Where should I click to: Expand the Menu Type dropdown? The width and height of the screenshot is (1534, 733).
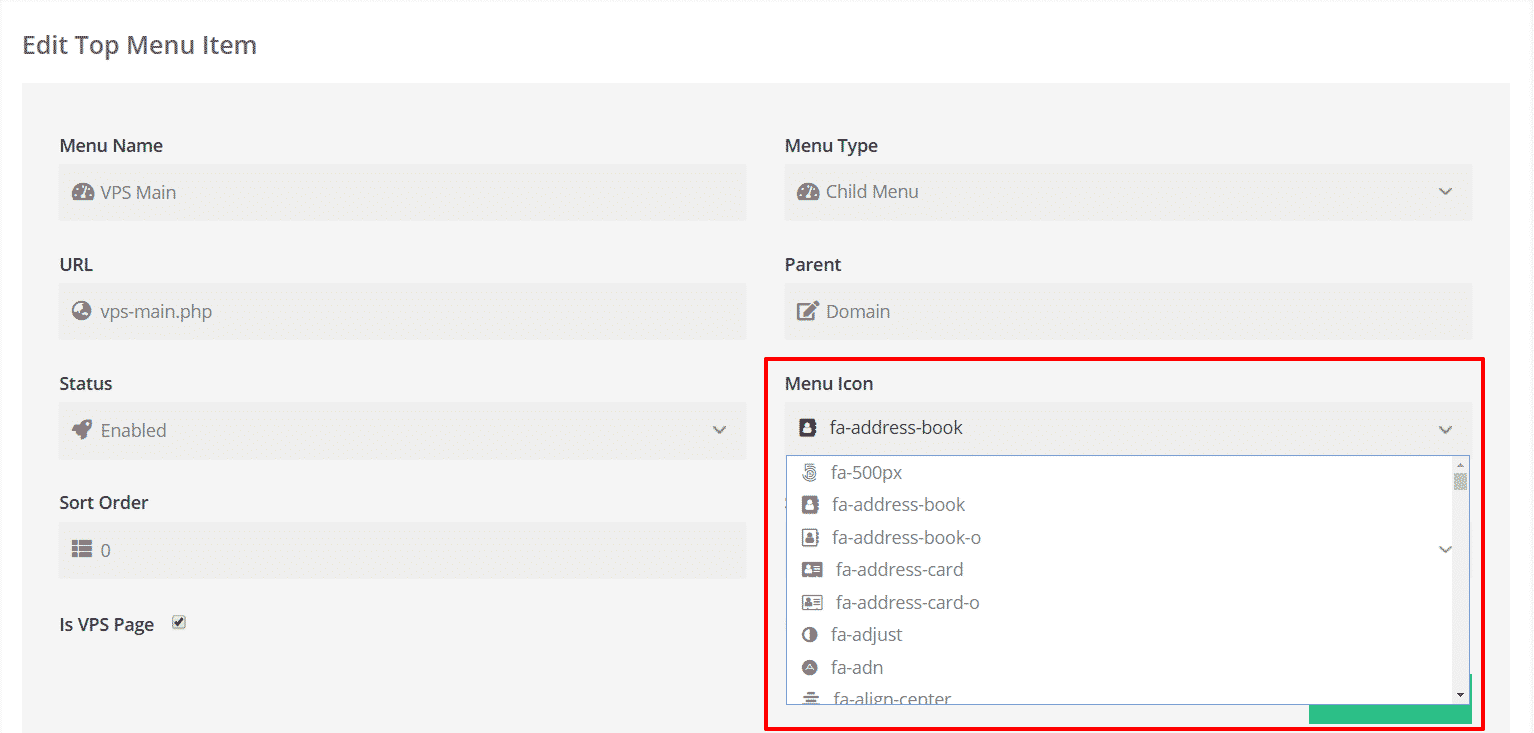1445,192
